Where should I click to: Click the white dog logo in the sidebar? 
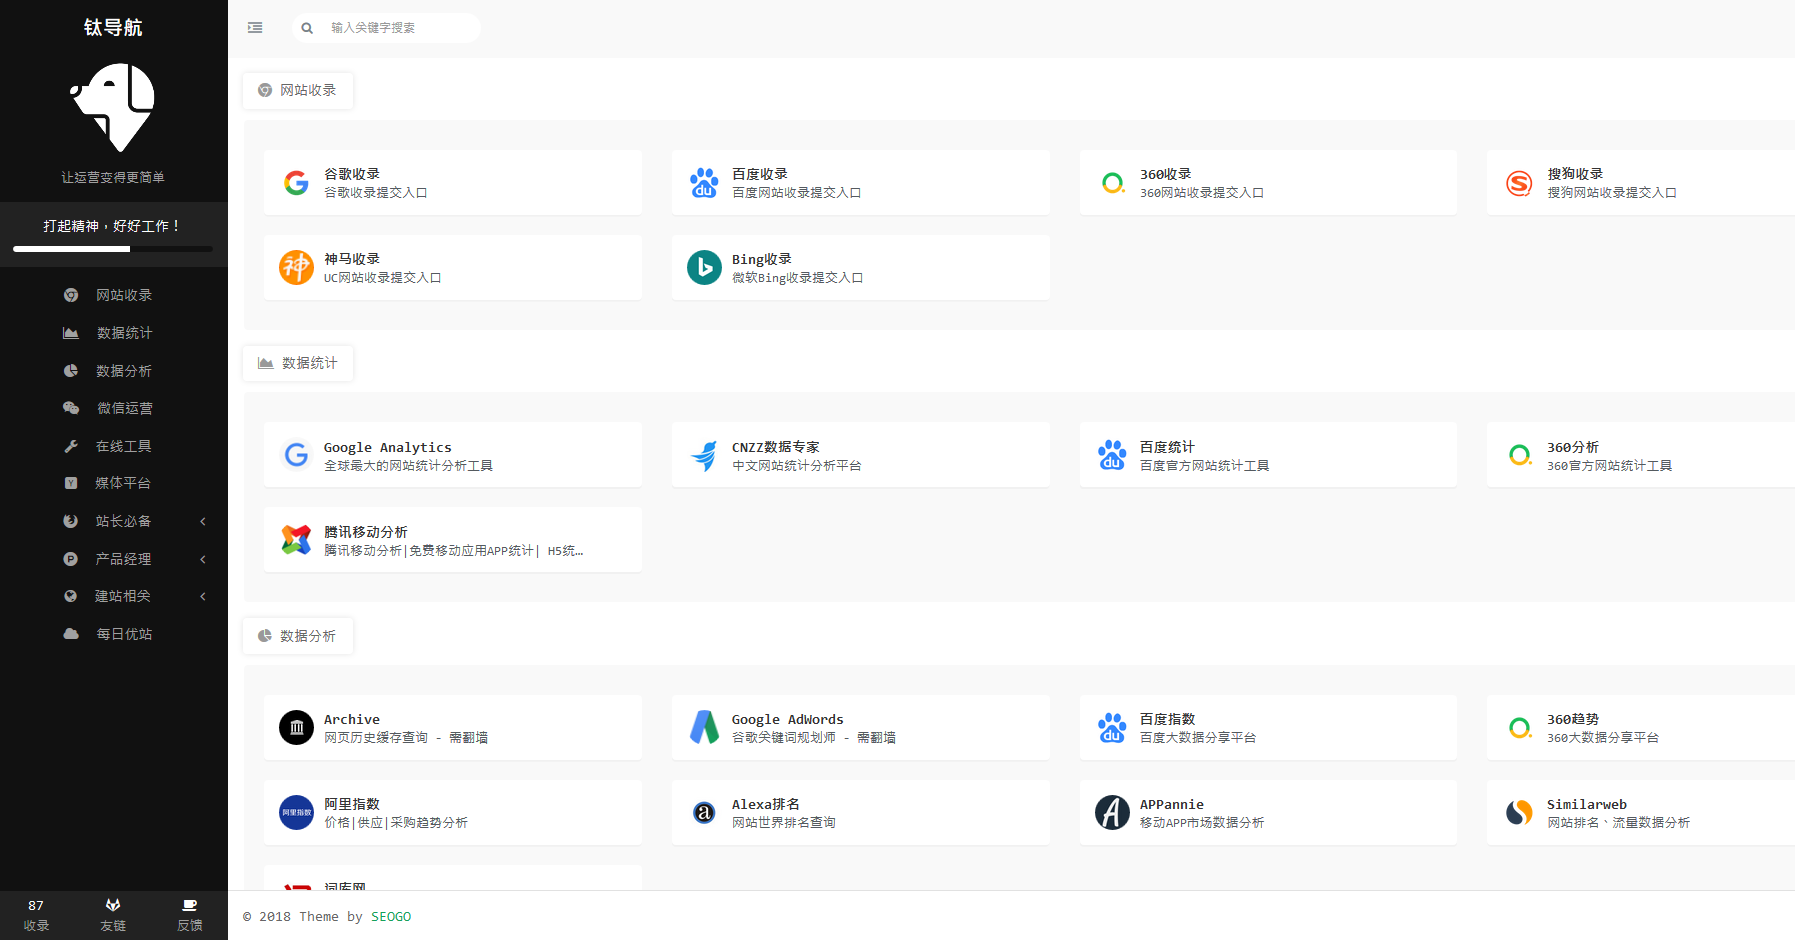[113, 107]
